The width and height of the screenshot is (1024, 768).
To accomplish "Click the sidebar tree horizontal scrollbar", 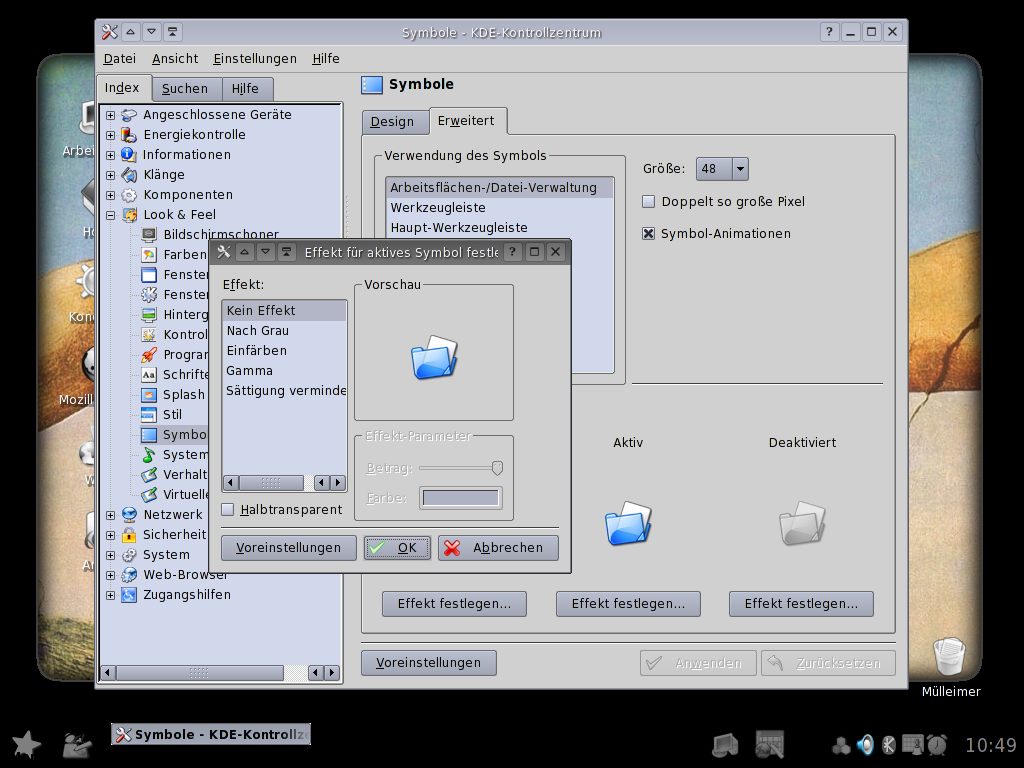I will (x=221, y=673).
